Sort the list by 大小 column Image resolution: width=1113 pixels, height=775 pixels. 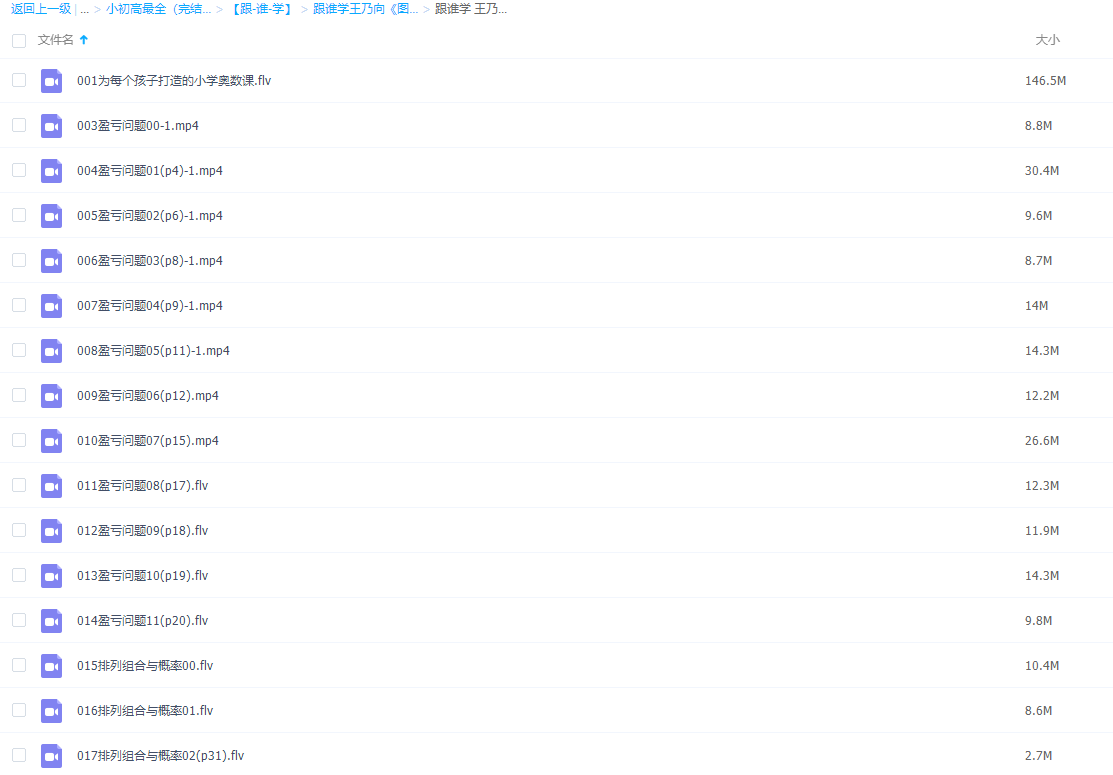click(x=1047, y=40)
